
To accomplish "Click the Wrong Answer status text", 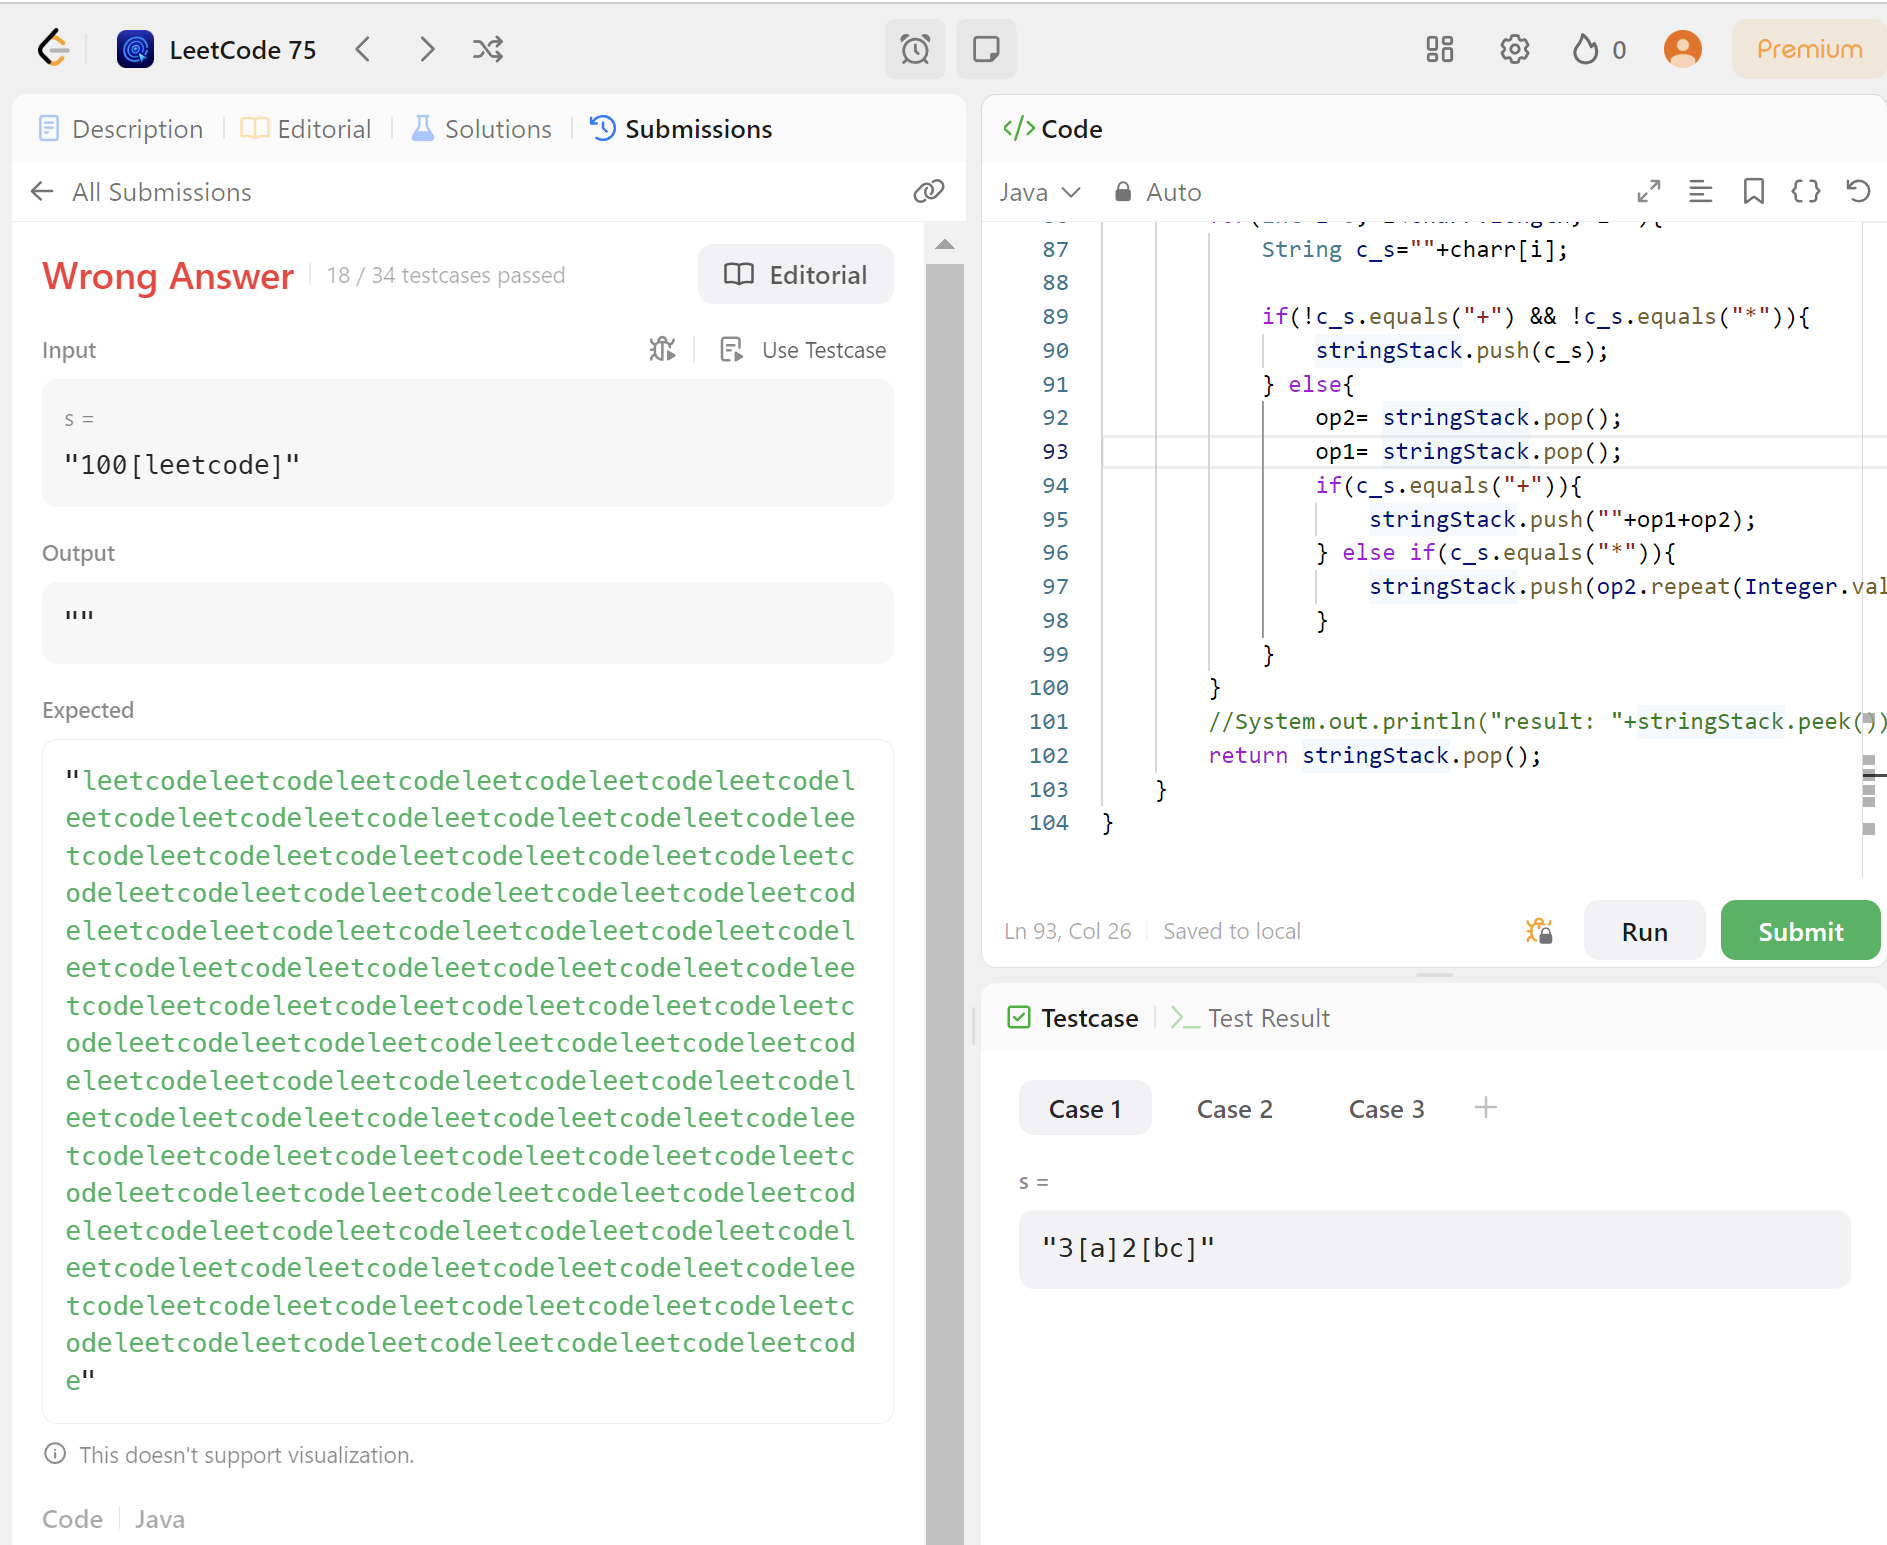I will [x=168, y=276].
